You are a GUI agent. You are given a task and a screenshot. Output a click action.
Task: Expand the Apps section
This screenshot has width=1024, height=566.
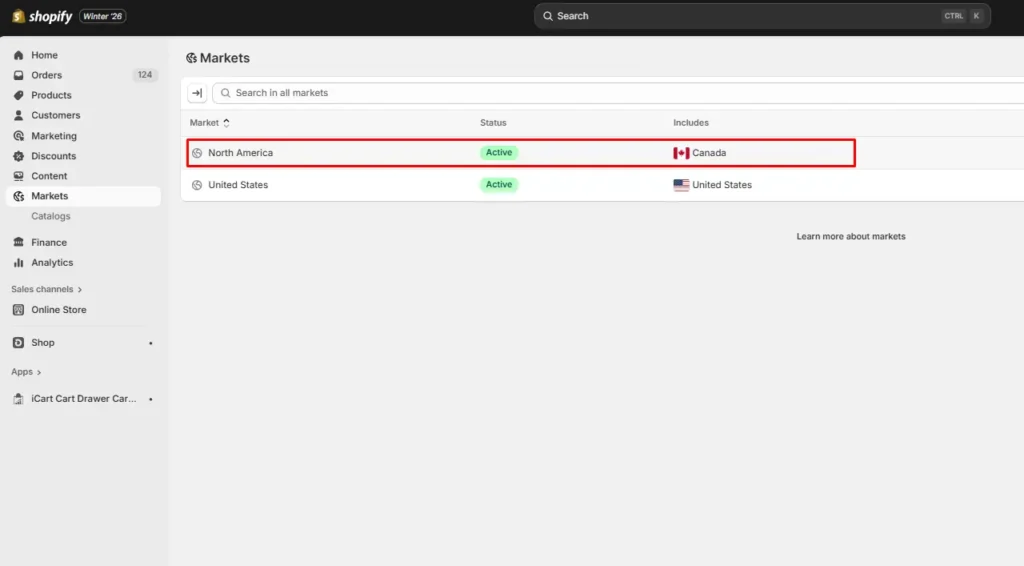(x=26, y=372)
